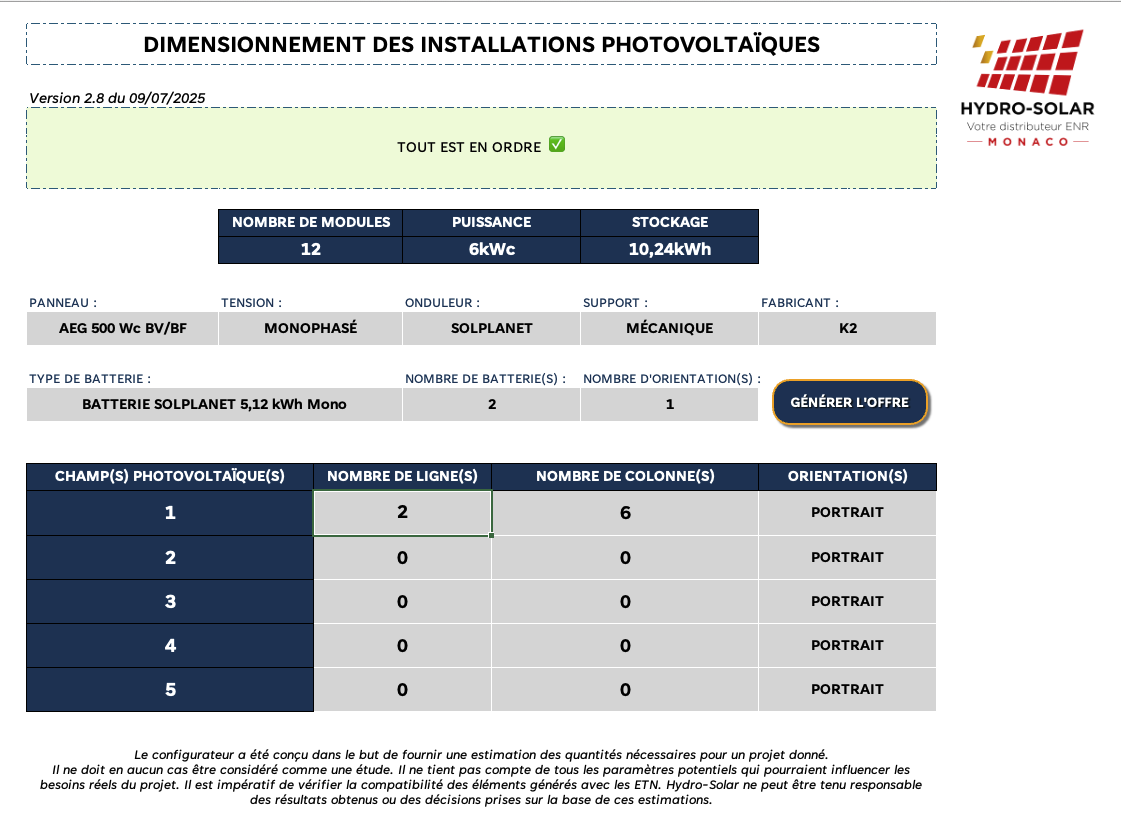This screenshot has height=838, width=1121.
Task: Select colonnes cell for champ 2
Action: point(625,558)
